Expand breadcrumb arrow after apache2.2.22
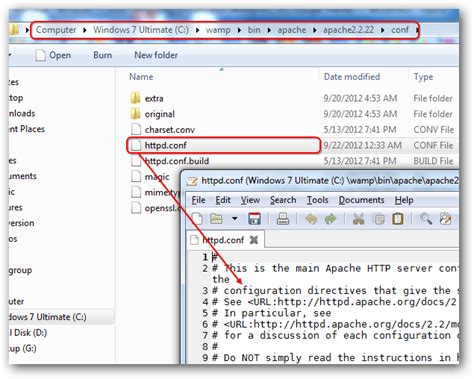 point(383,30)
